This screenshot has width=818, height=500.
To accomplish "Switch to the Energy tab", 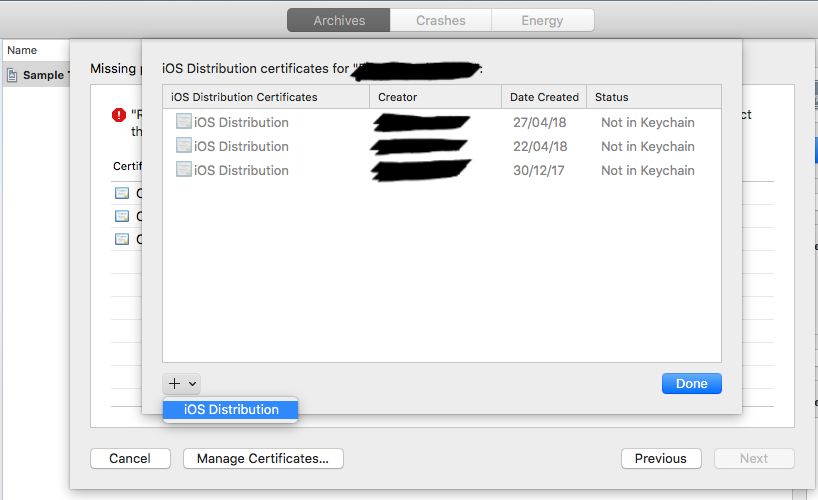I will click(x=542, y=20).
